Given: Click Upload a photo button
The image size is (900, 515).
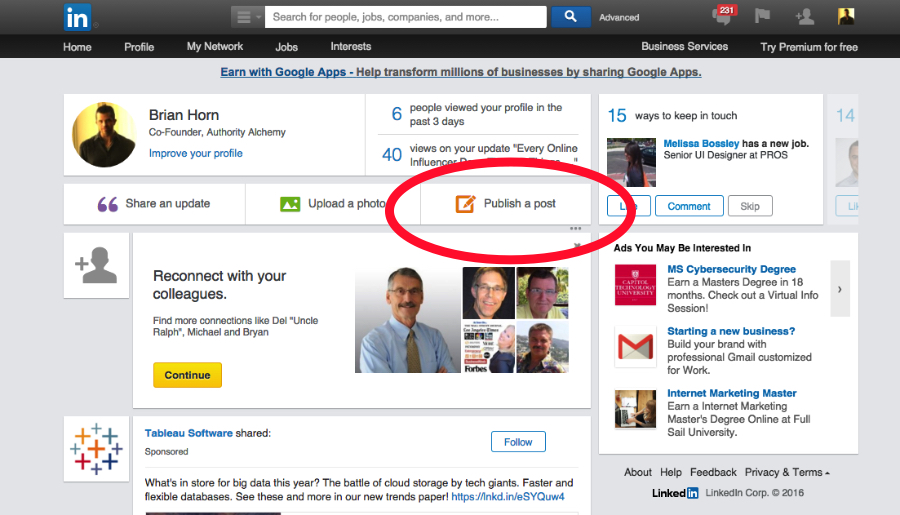Looking at the screenshot, I should pos(333,204).
